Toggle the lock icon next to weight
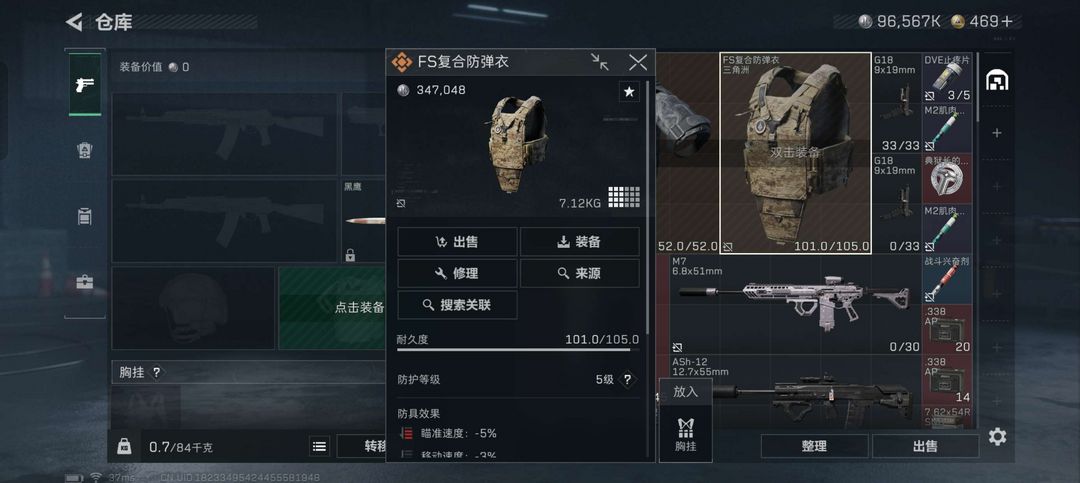Image resolution: width=1080 pixels, height=483 pixels. pos(124,446)
